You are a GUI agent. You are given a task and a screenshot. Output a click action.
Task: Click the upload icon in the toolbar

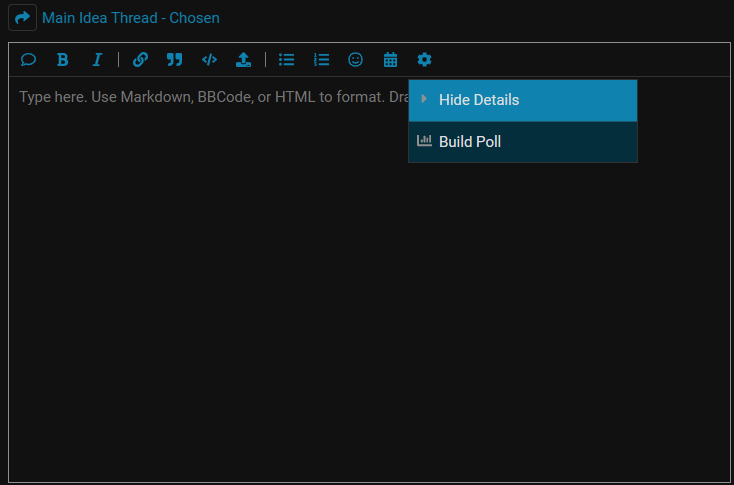[243, 60]
